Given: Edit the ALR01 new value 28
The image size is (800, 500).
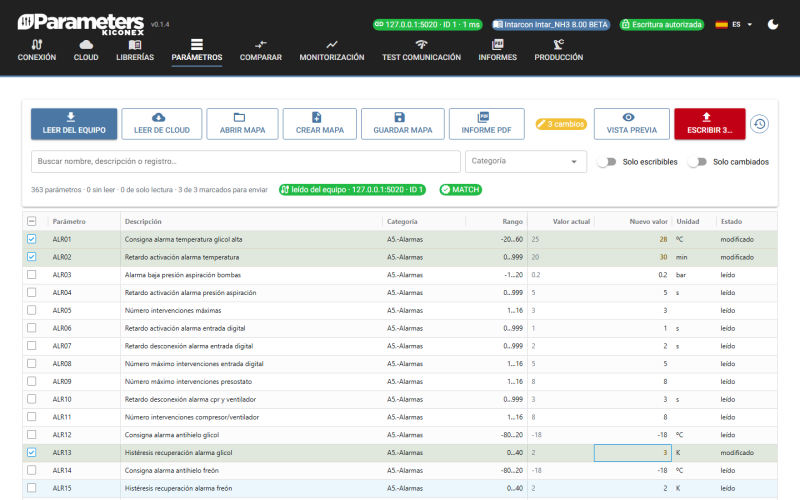Looking at the screenshot, I should click(633, 239).
